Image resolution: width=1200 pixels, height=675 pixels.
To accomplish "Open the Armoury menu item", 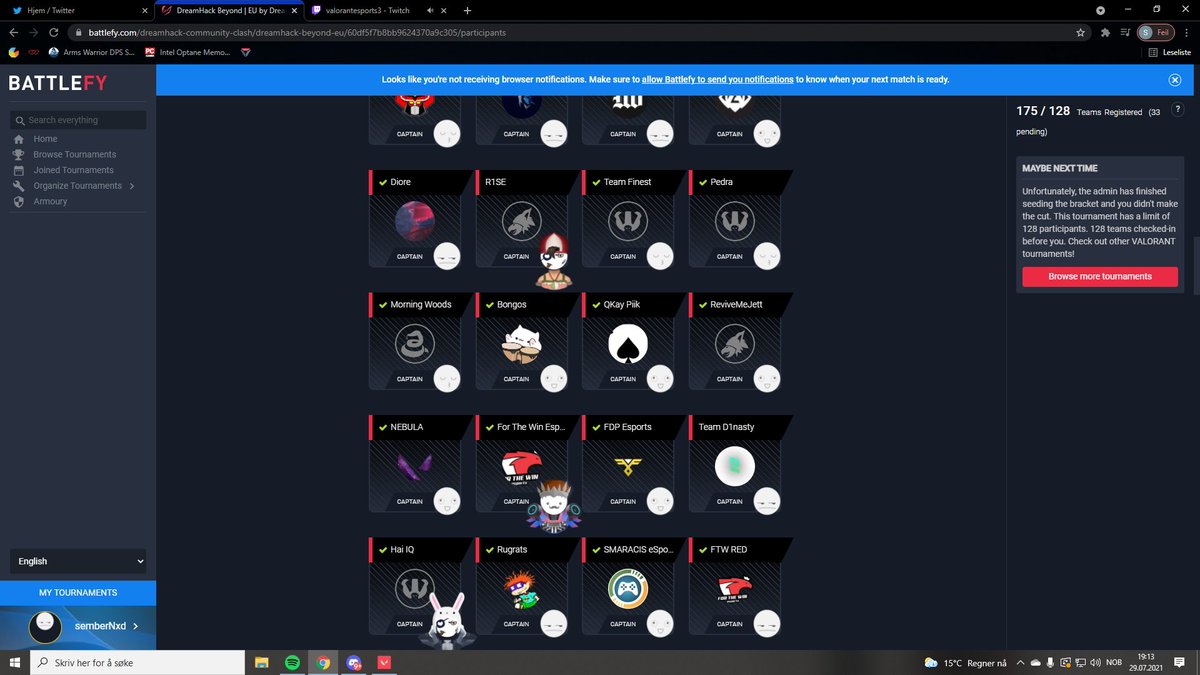I will coord(50,201).
